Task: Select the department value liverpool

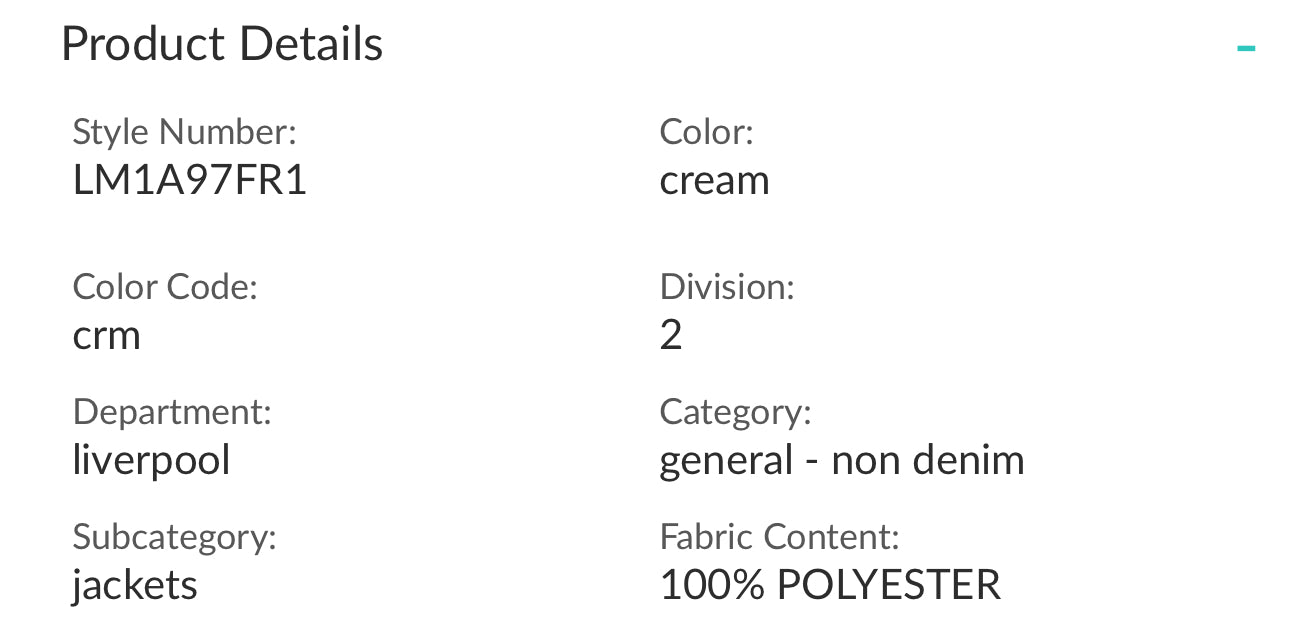Action: pos(152,461)
